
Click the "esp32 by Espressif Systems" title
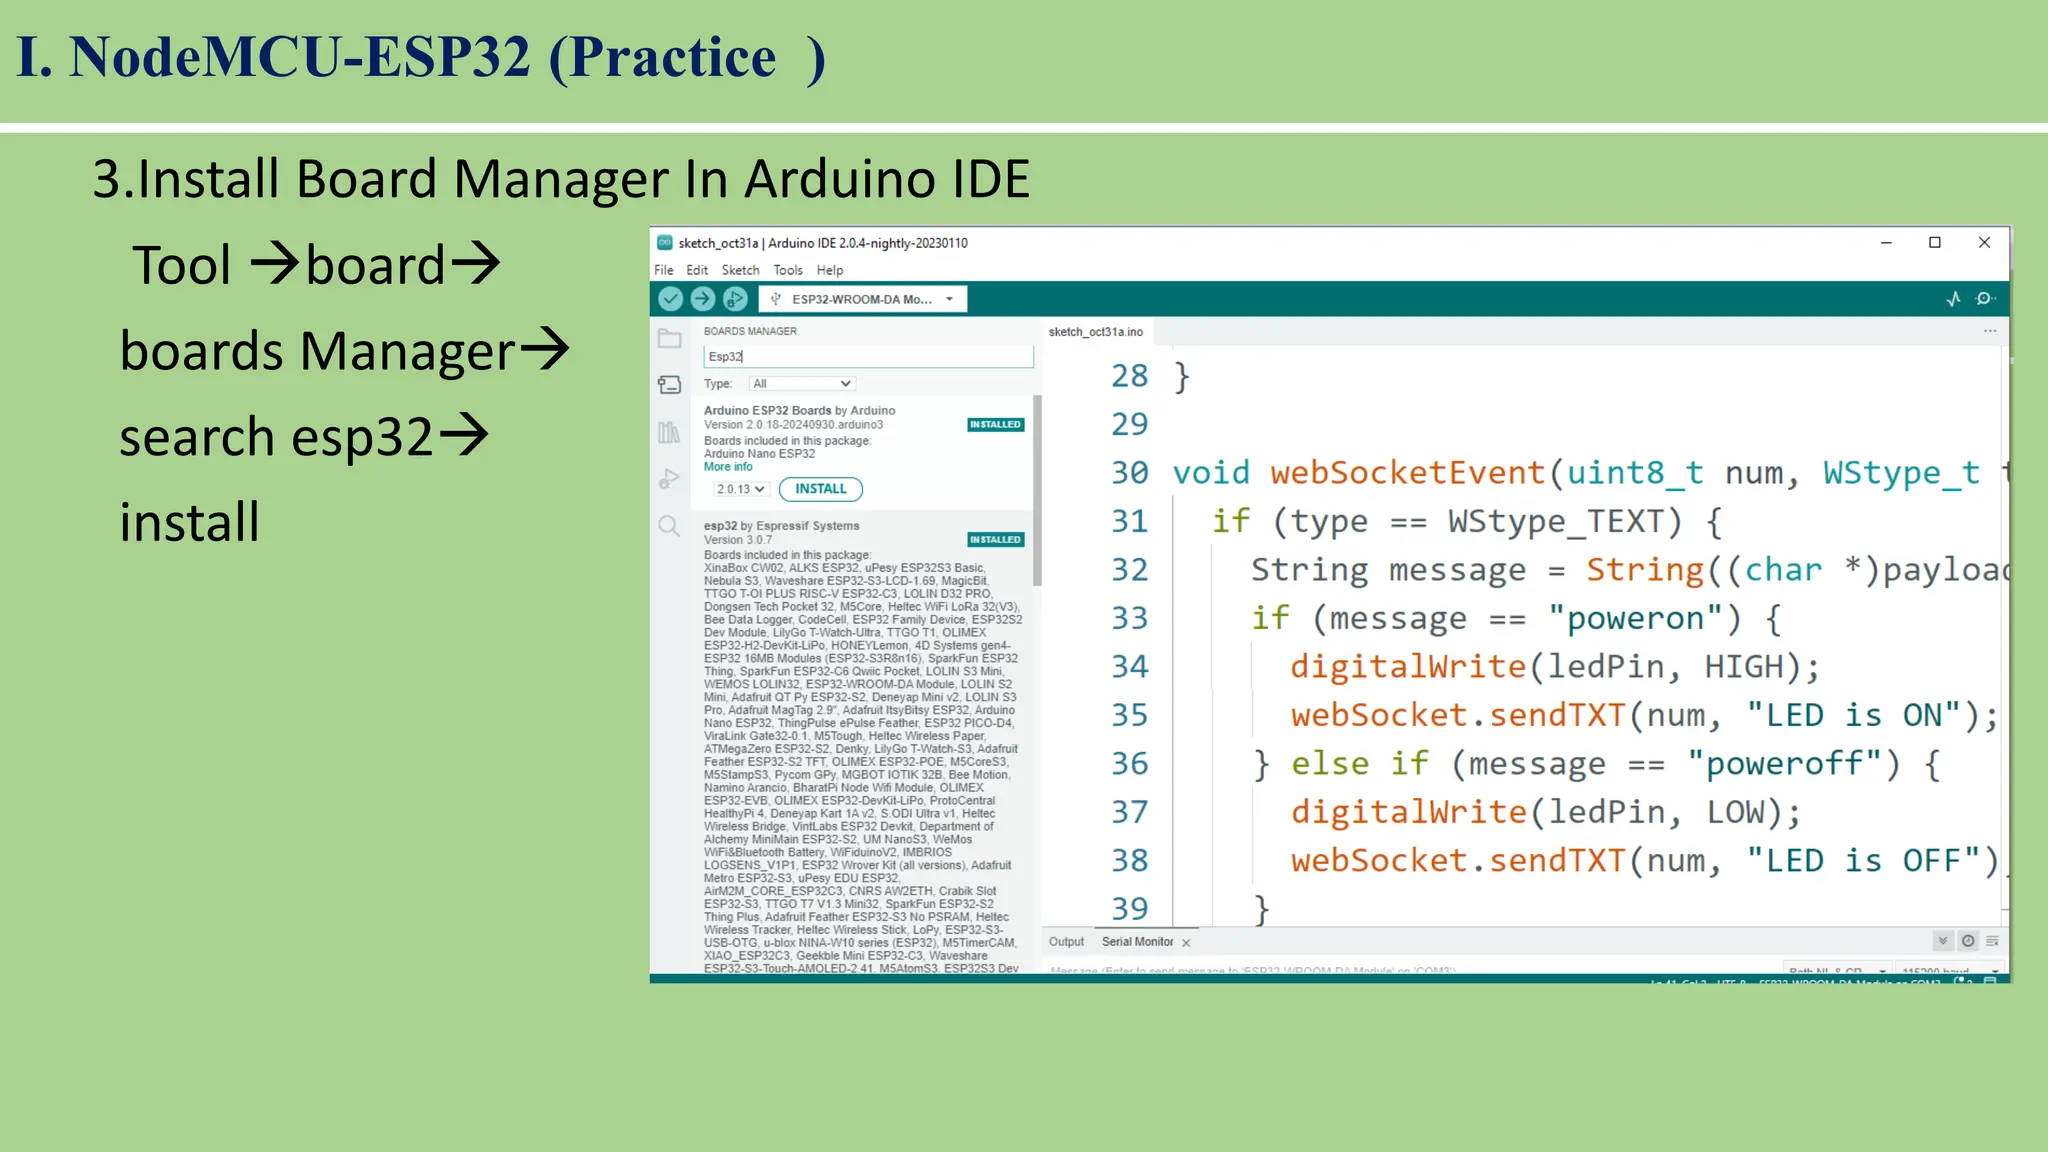coord(781,525)
